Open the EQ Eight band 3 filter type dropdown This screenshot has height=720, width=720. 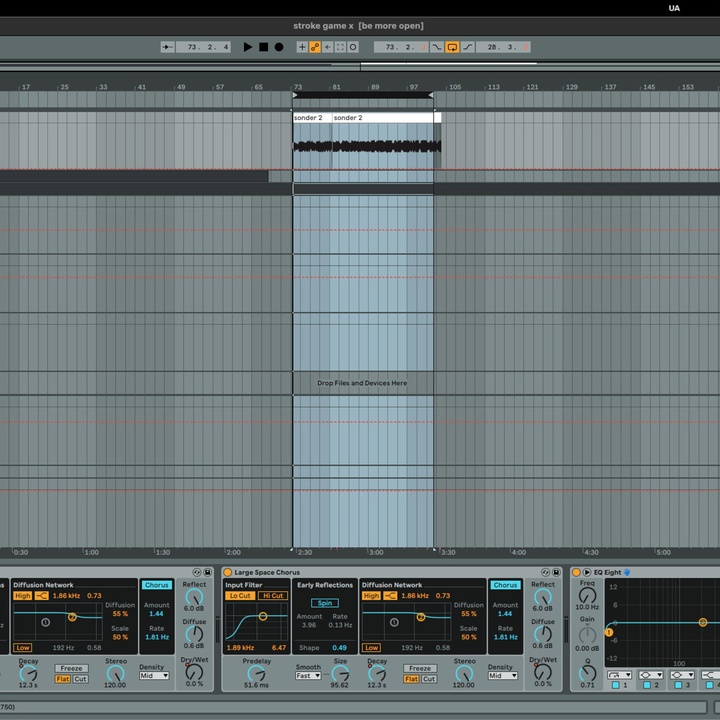click(681, 675)
